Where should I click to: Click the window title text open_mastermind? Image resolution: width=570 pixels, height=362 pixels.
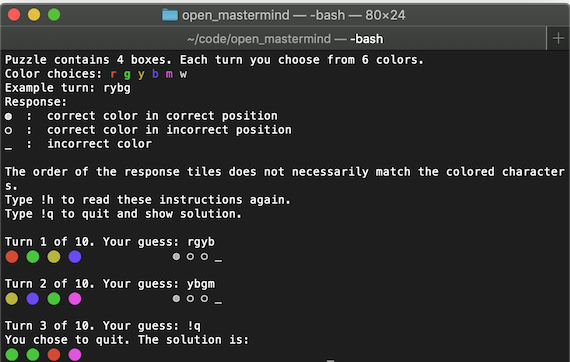tap(236, 15)
